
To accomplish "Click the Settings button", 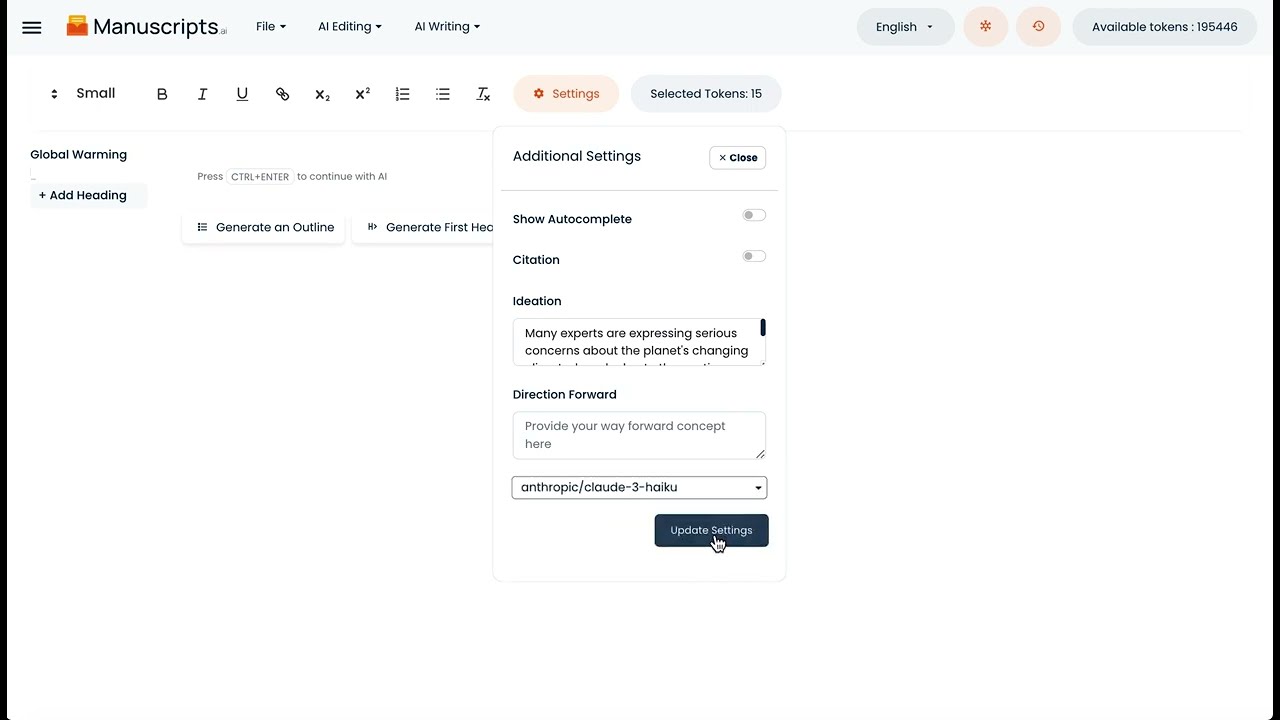I will 566,94.
